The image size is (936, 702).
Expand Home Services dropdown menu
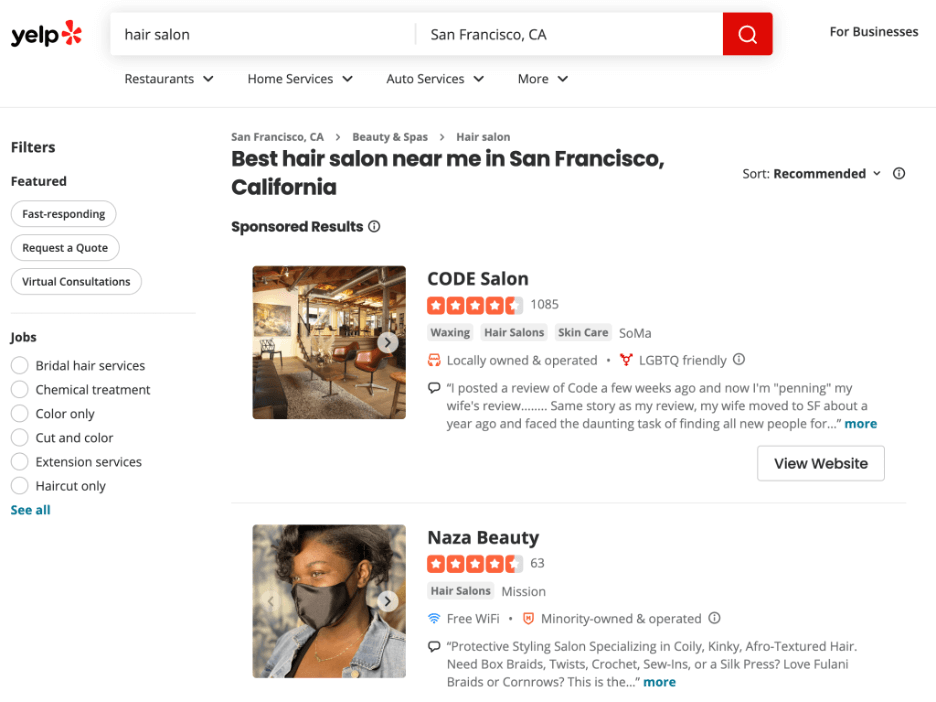(300, 79)
